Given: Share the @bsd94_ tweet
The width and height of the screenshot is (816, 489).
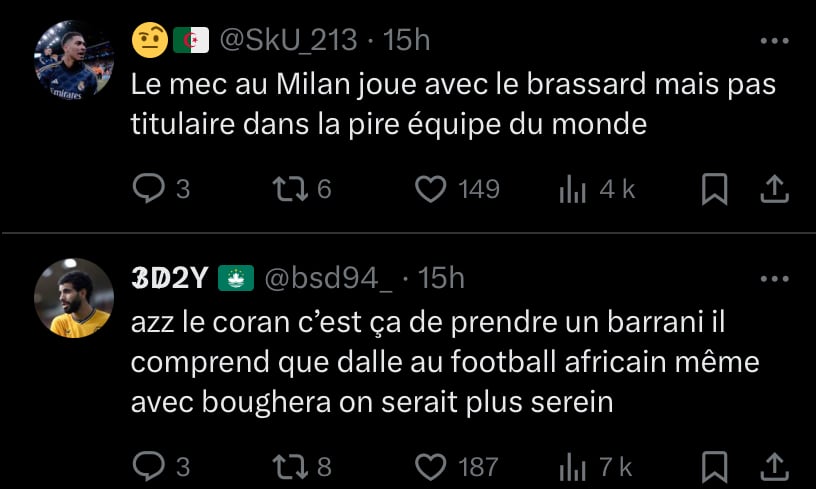Looking at the screenshot, I should click(775, 466).
